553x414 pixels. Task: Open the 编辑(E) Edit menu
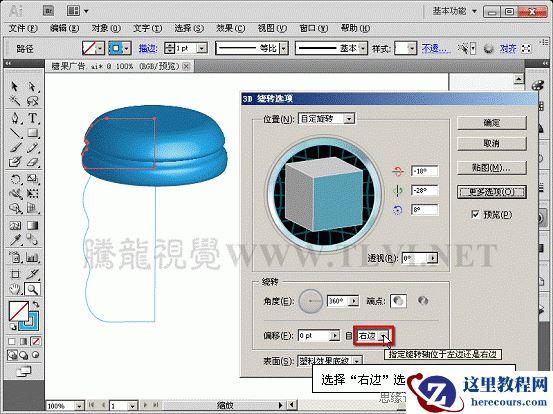click(x=64, y=28)
